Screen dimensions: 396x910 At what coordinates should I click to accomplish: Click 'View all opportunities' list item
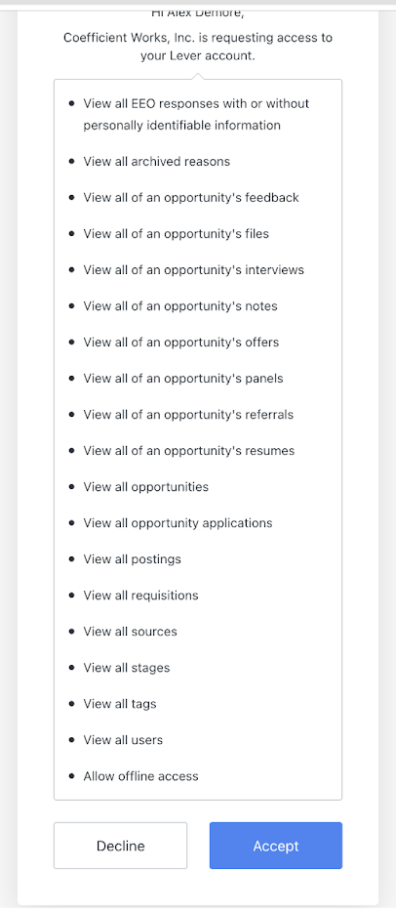pyautogui.click(x=146, y=487)
